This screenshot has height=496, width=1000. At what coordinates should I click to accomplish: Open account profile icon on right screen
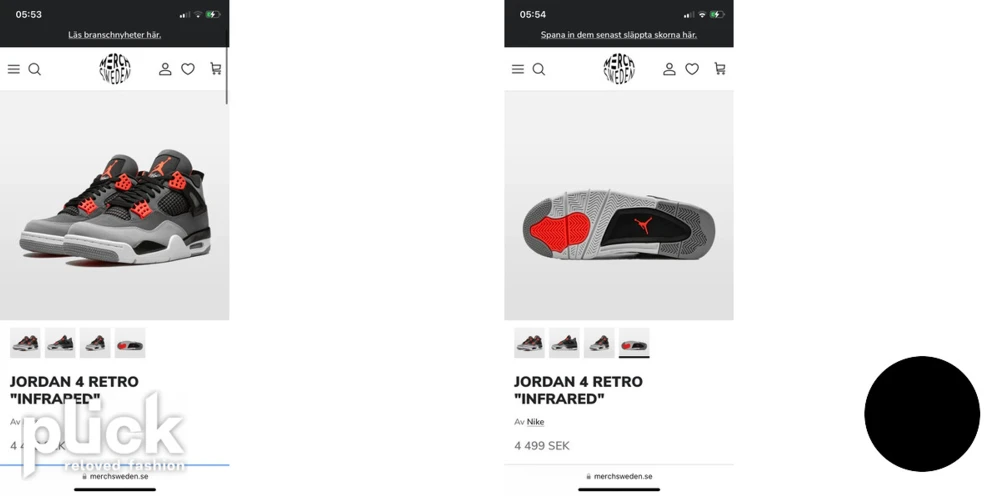(x=669, y=69)
